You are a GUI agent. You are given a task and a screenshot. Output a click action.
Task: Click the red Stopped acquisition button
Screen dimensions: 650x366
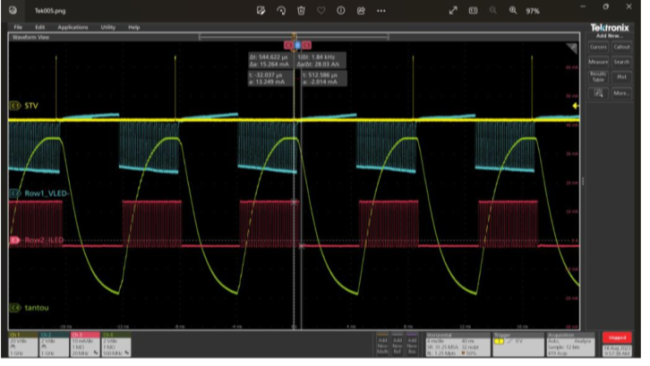[x=617, y=337]
